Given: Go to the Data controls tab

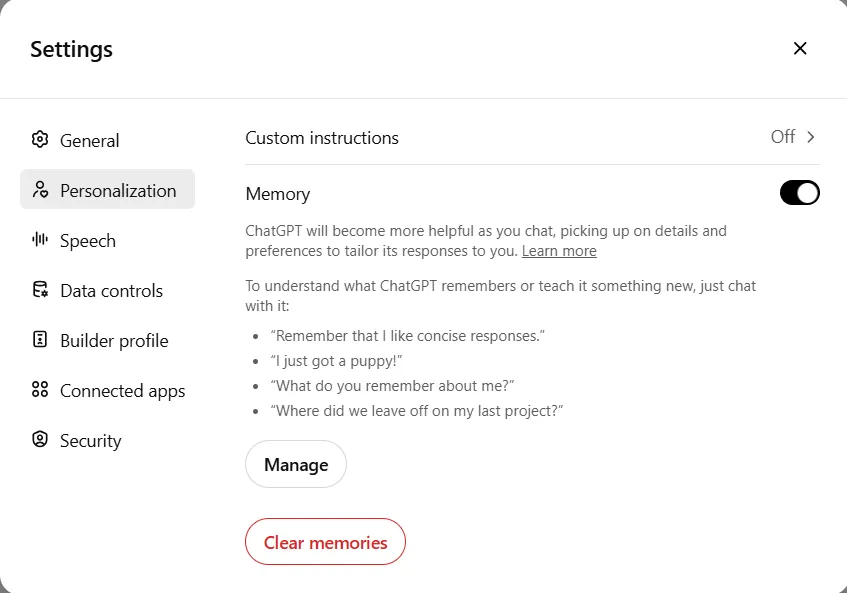Looking at the screenshot, I should point(107,290).
